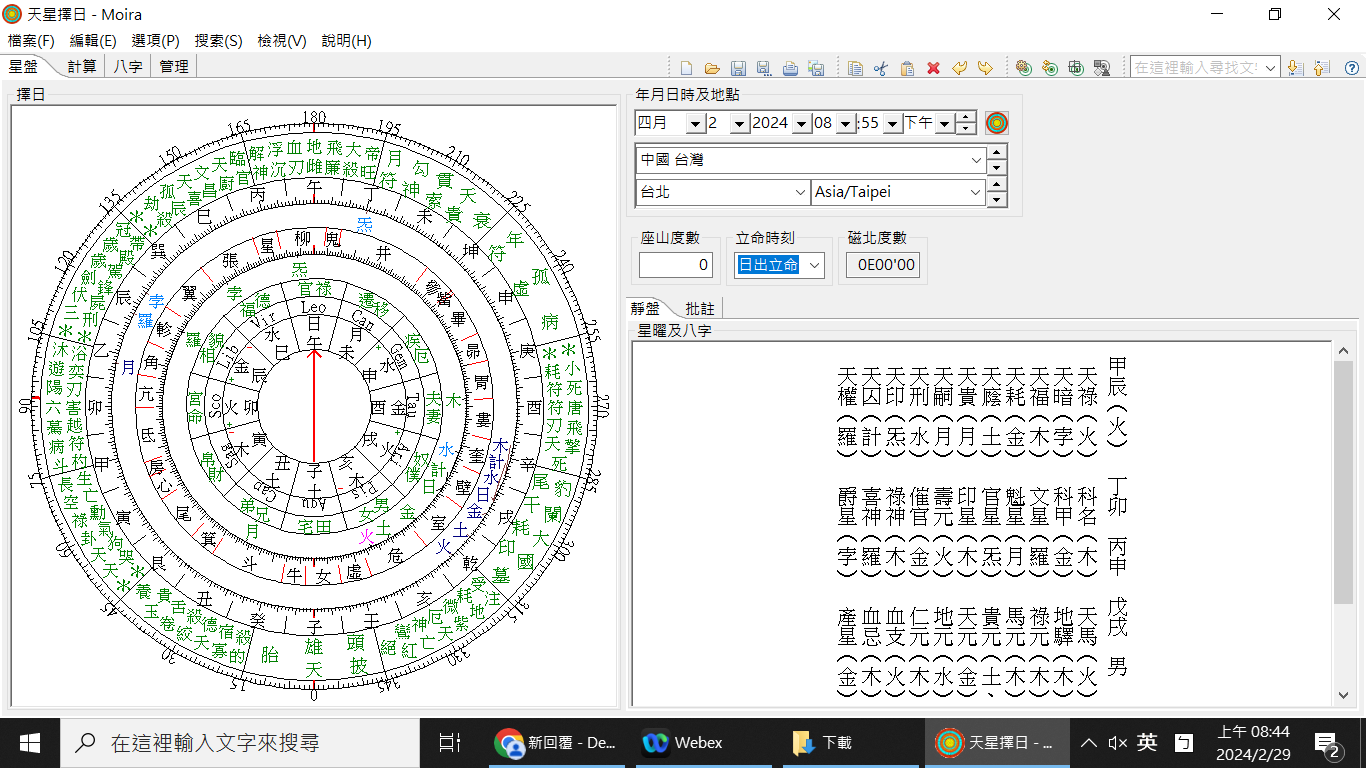1366x768 pixels.
Task: Open the Asia/Taipei timezone dropdown
Action: [x=976, y=192]
